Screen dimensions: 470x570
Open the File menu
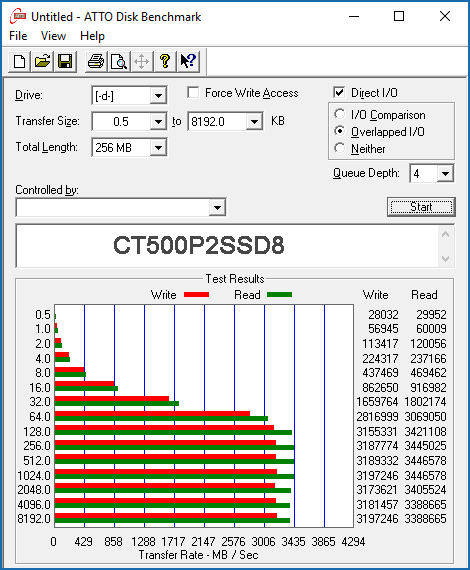[18, 36]
